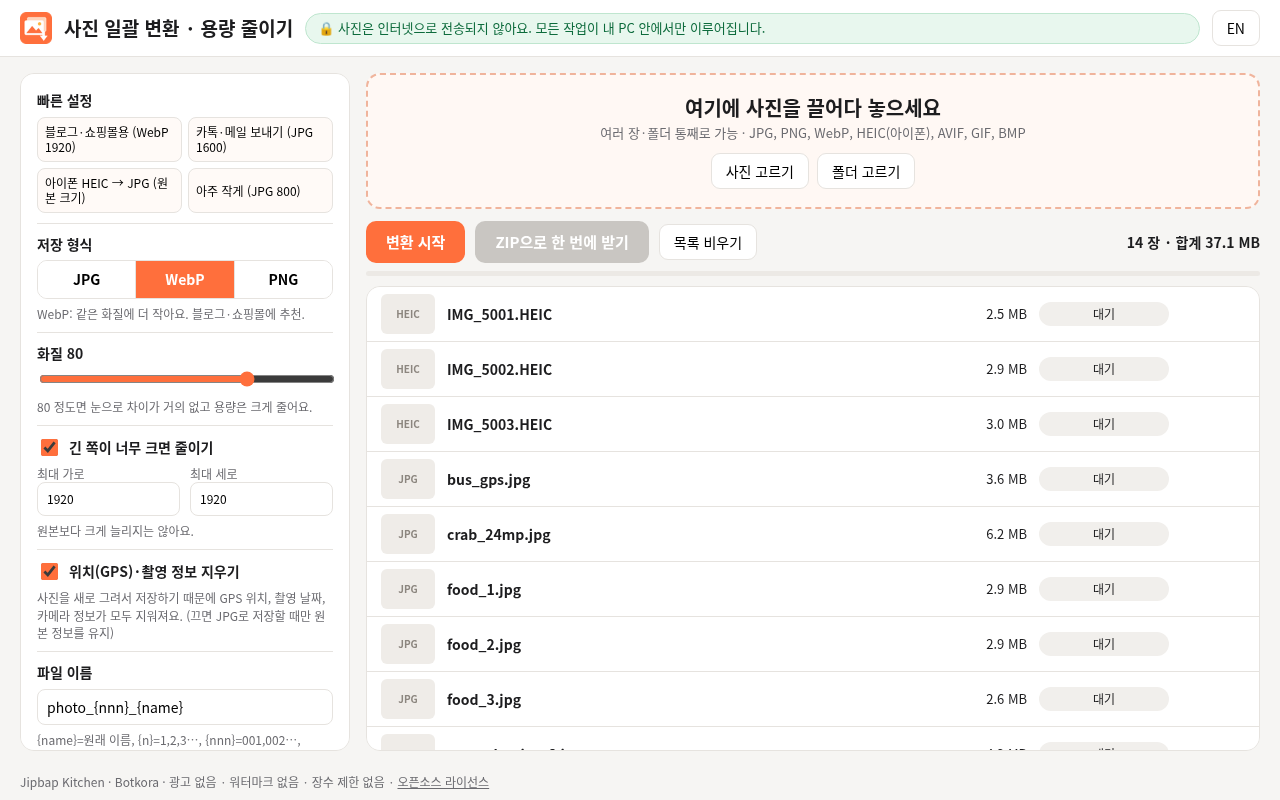
Task: Click the photo converter app logo icon
Action: pyautogui.click(x=36, y=28)
